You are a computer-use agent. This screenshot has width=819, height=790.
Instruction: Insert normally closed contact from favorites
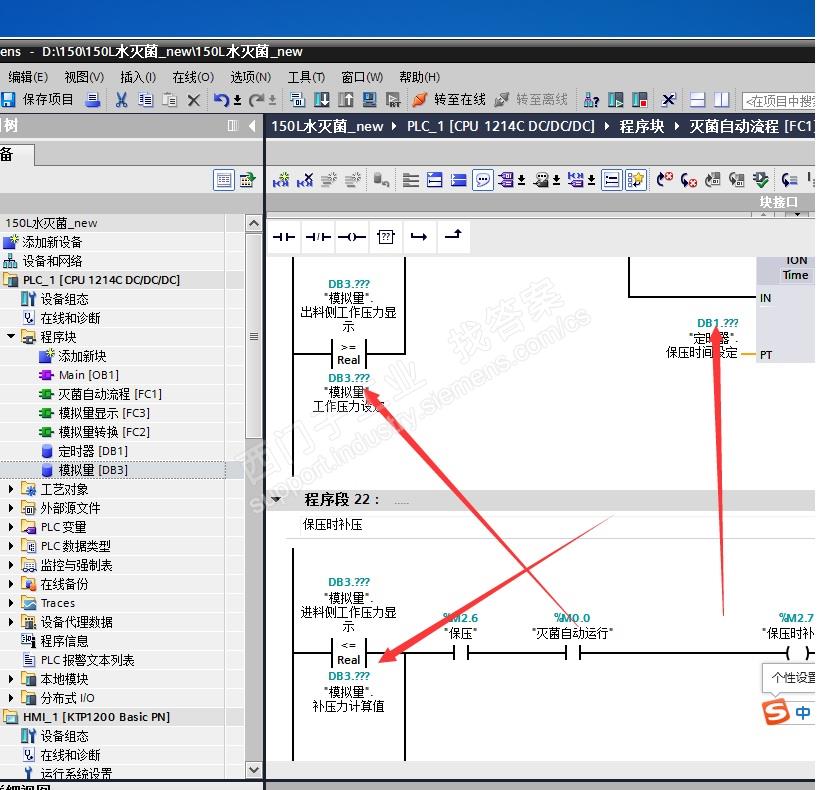pos(318,237)
